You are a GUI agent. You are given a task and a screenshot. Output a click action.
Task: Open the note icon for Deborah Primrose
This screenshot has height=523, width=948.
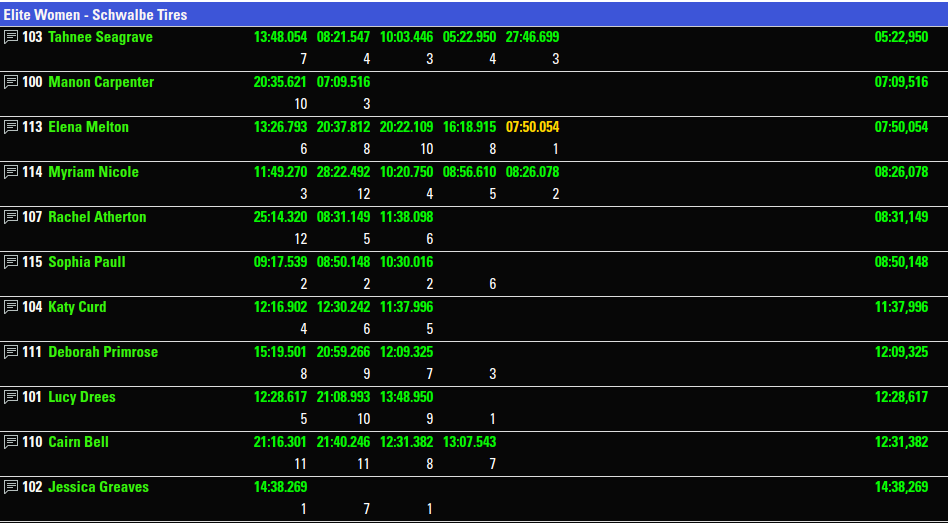[x=11, y=352]
